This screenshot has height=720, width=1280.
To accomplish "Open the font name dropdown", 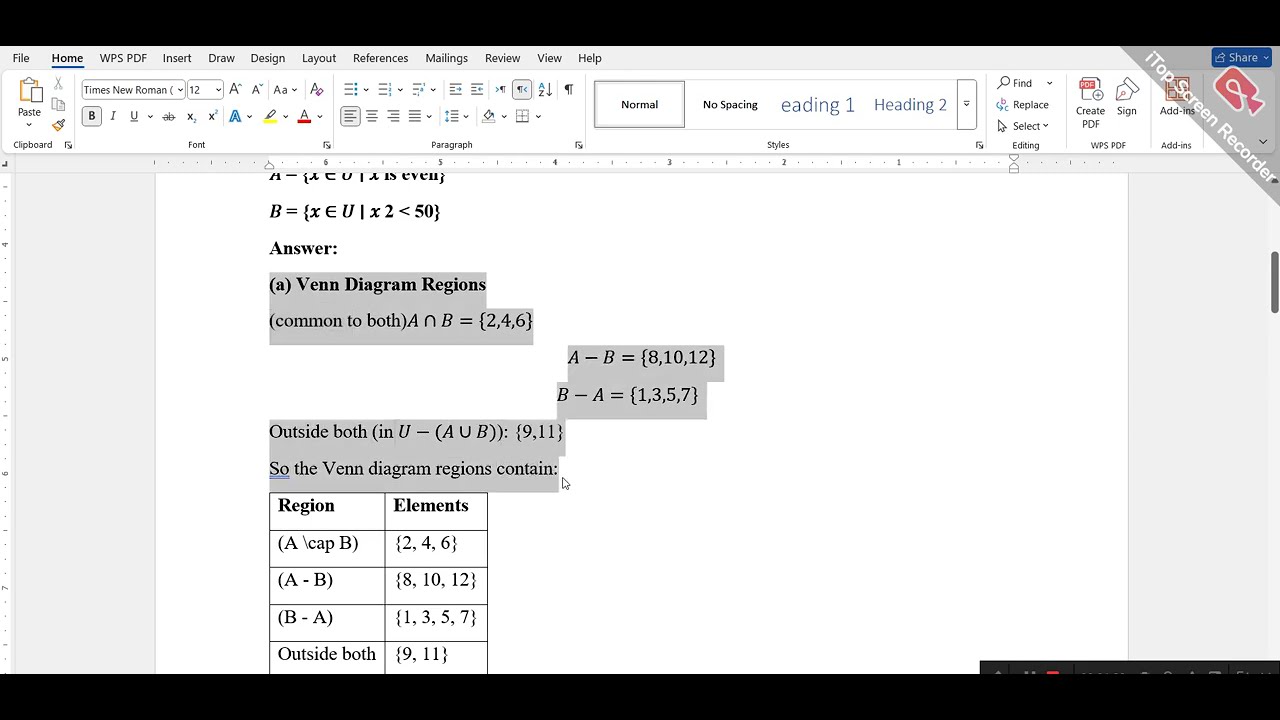I will 180,90.
